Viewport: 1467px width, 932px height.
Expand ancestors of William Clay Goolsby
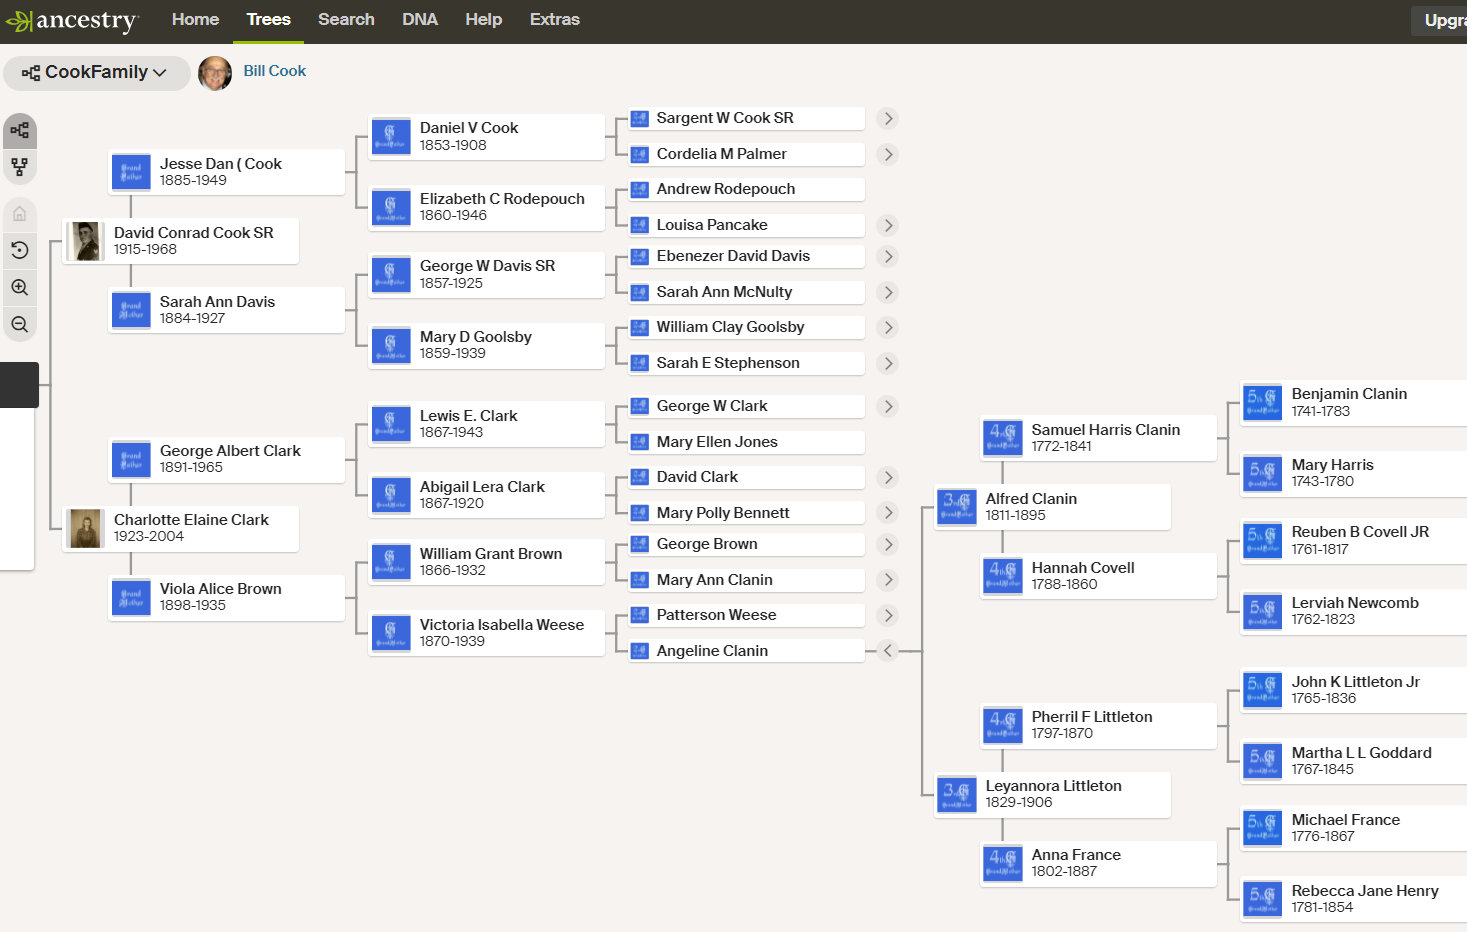pos(887,327)
